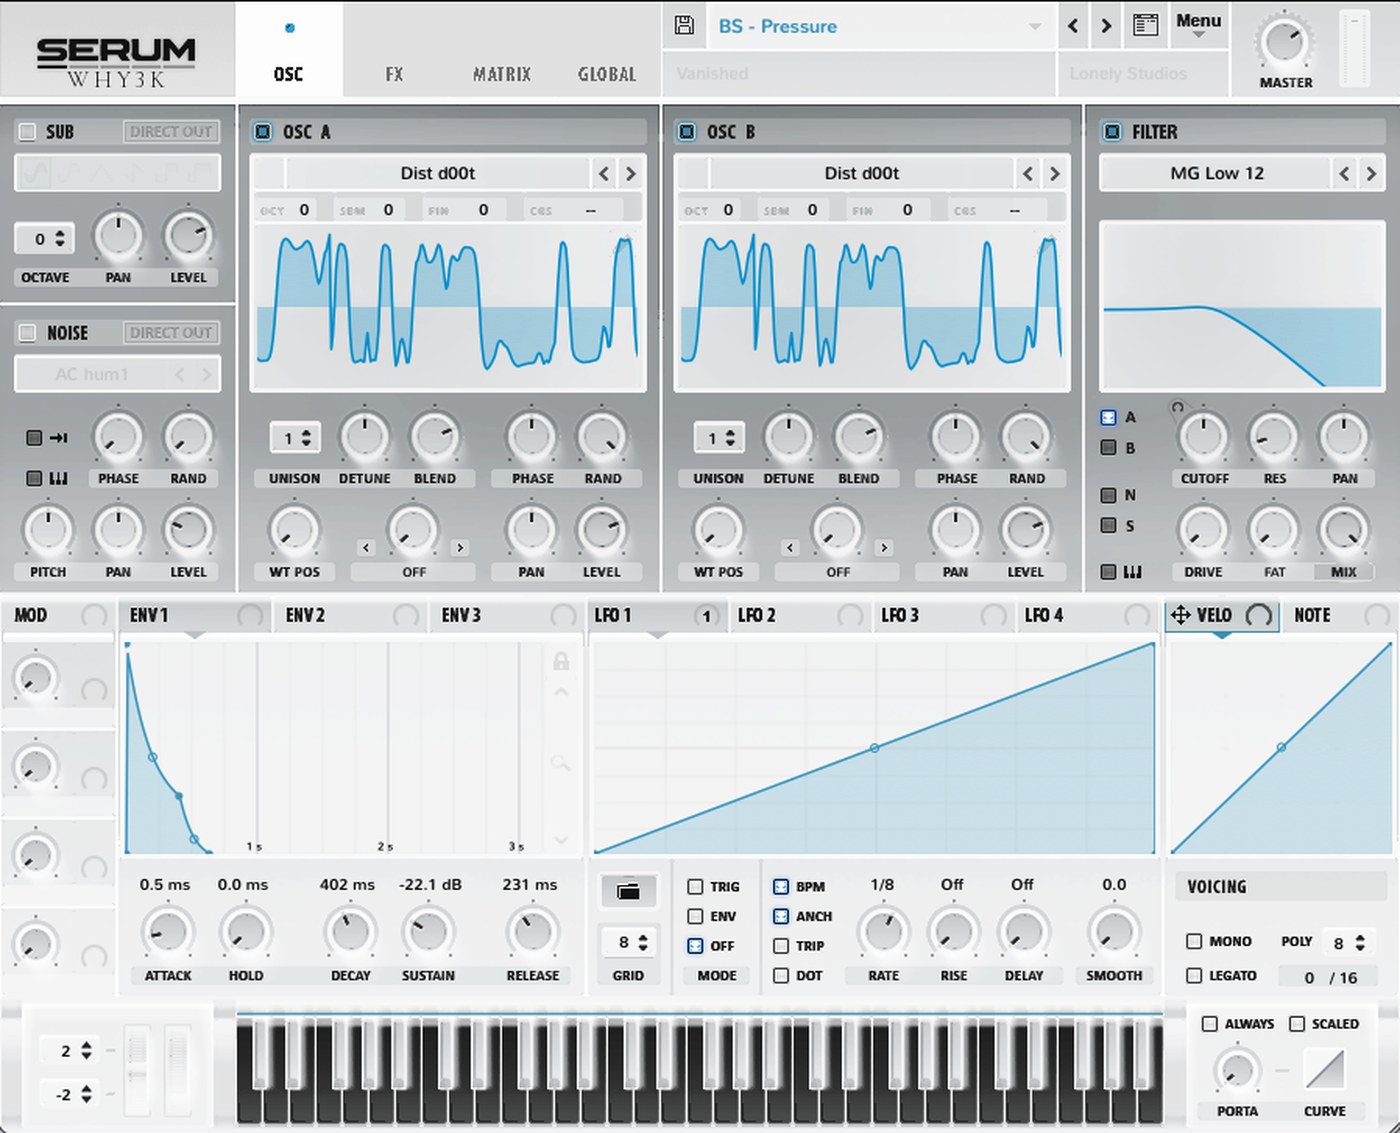Open the preset browser icon next to Menu

[x=1145, y=26]
